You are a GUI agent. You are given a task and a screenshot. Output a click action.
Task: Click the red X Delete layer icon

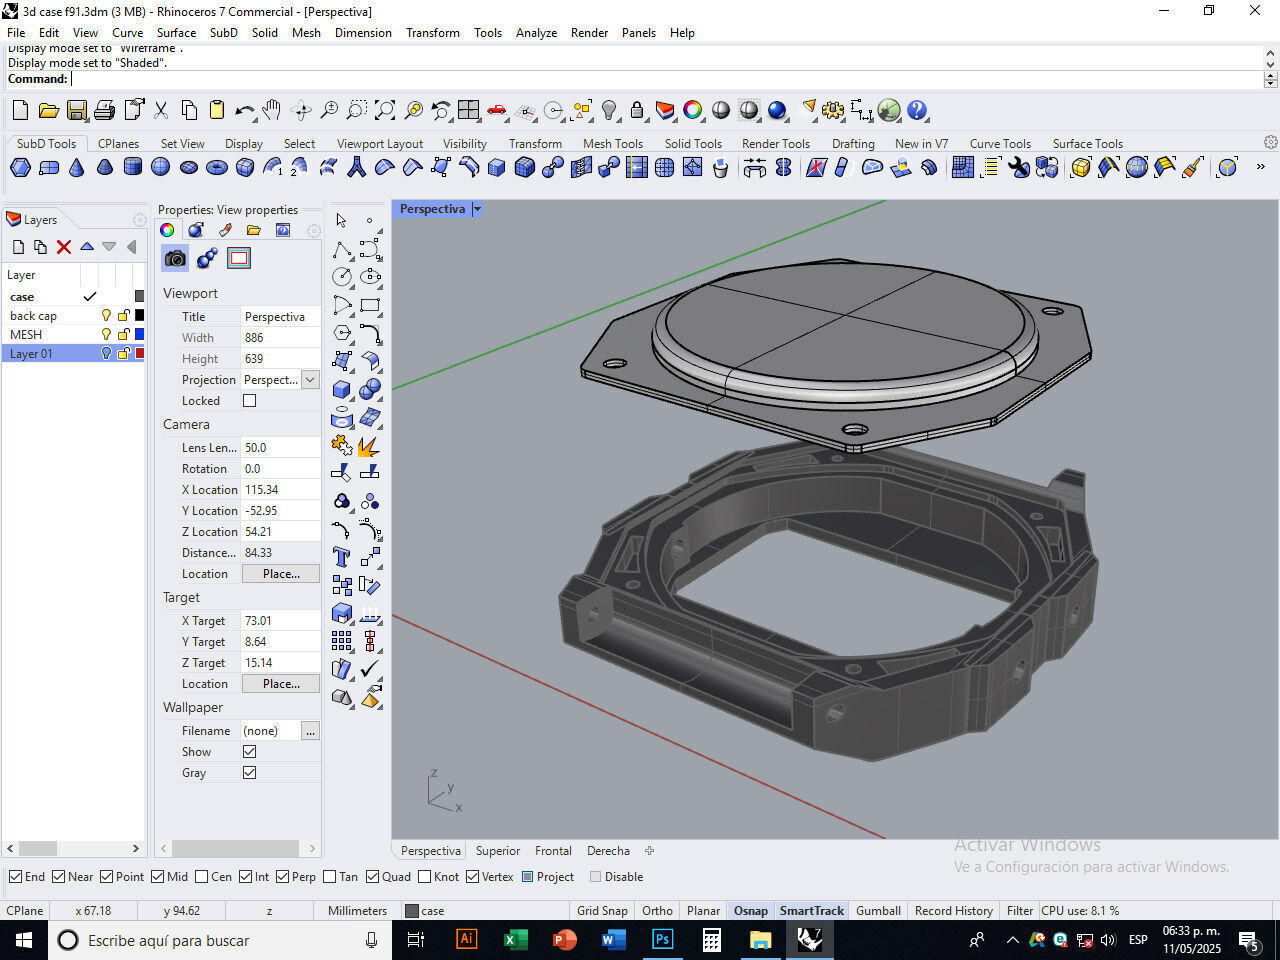[64, 247]
